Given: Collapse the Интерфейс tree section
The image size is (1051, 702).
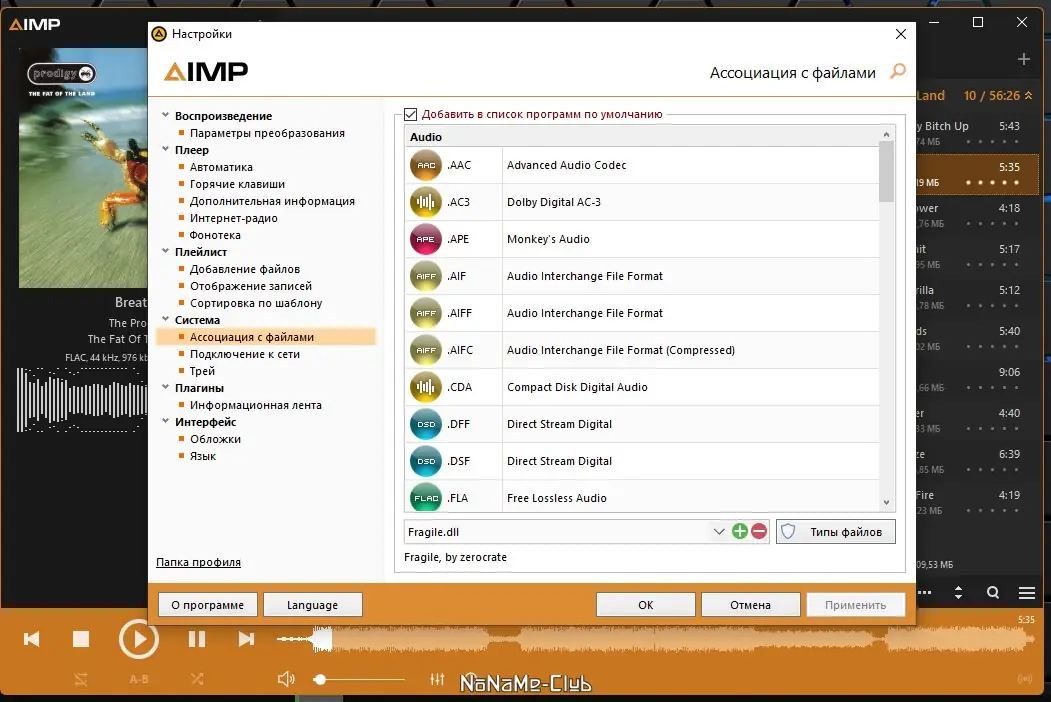Looking at the screenshot, I should [166, 421].
